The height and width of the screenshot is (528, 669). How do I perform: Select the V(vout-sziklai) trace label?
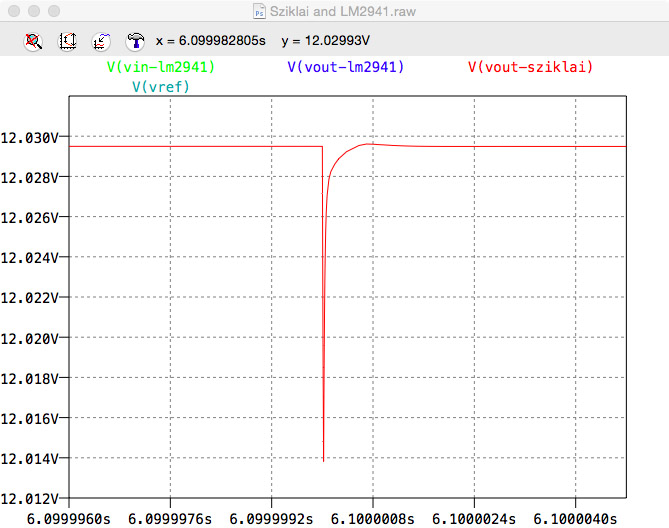click(x=530, y=67)
